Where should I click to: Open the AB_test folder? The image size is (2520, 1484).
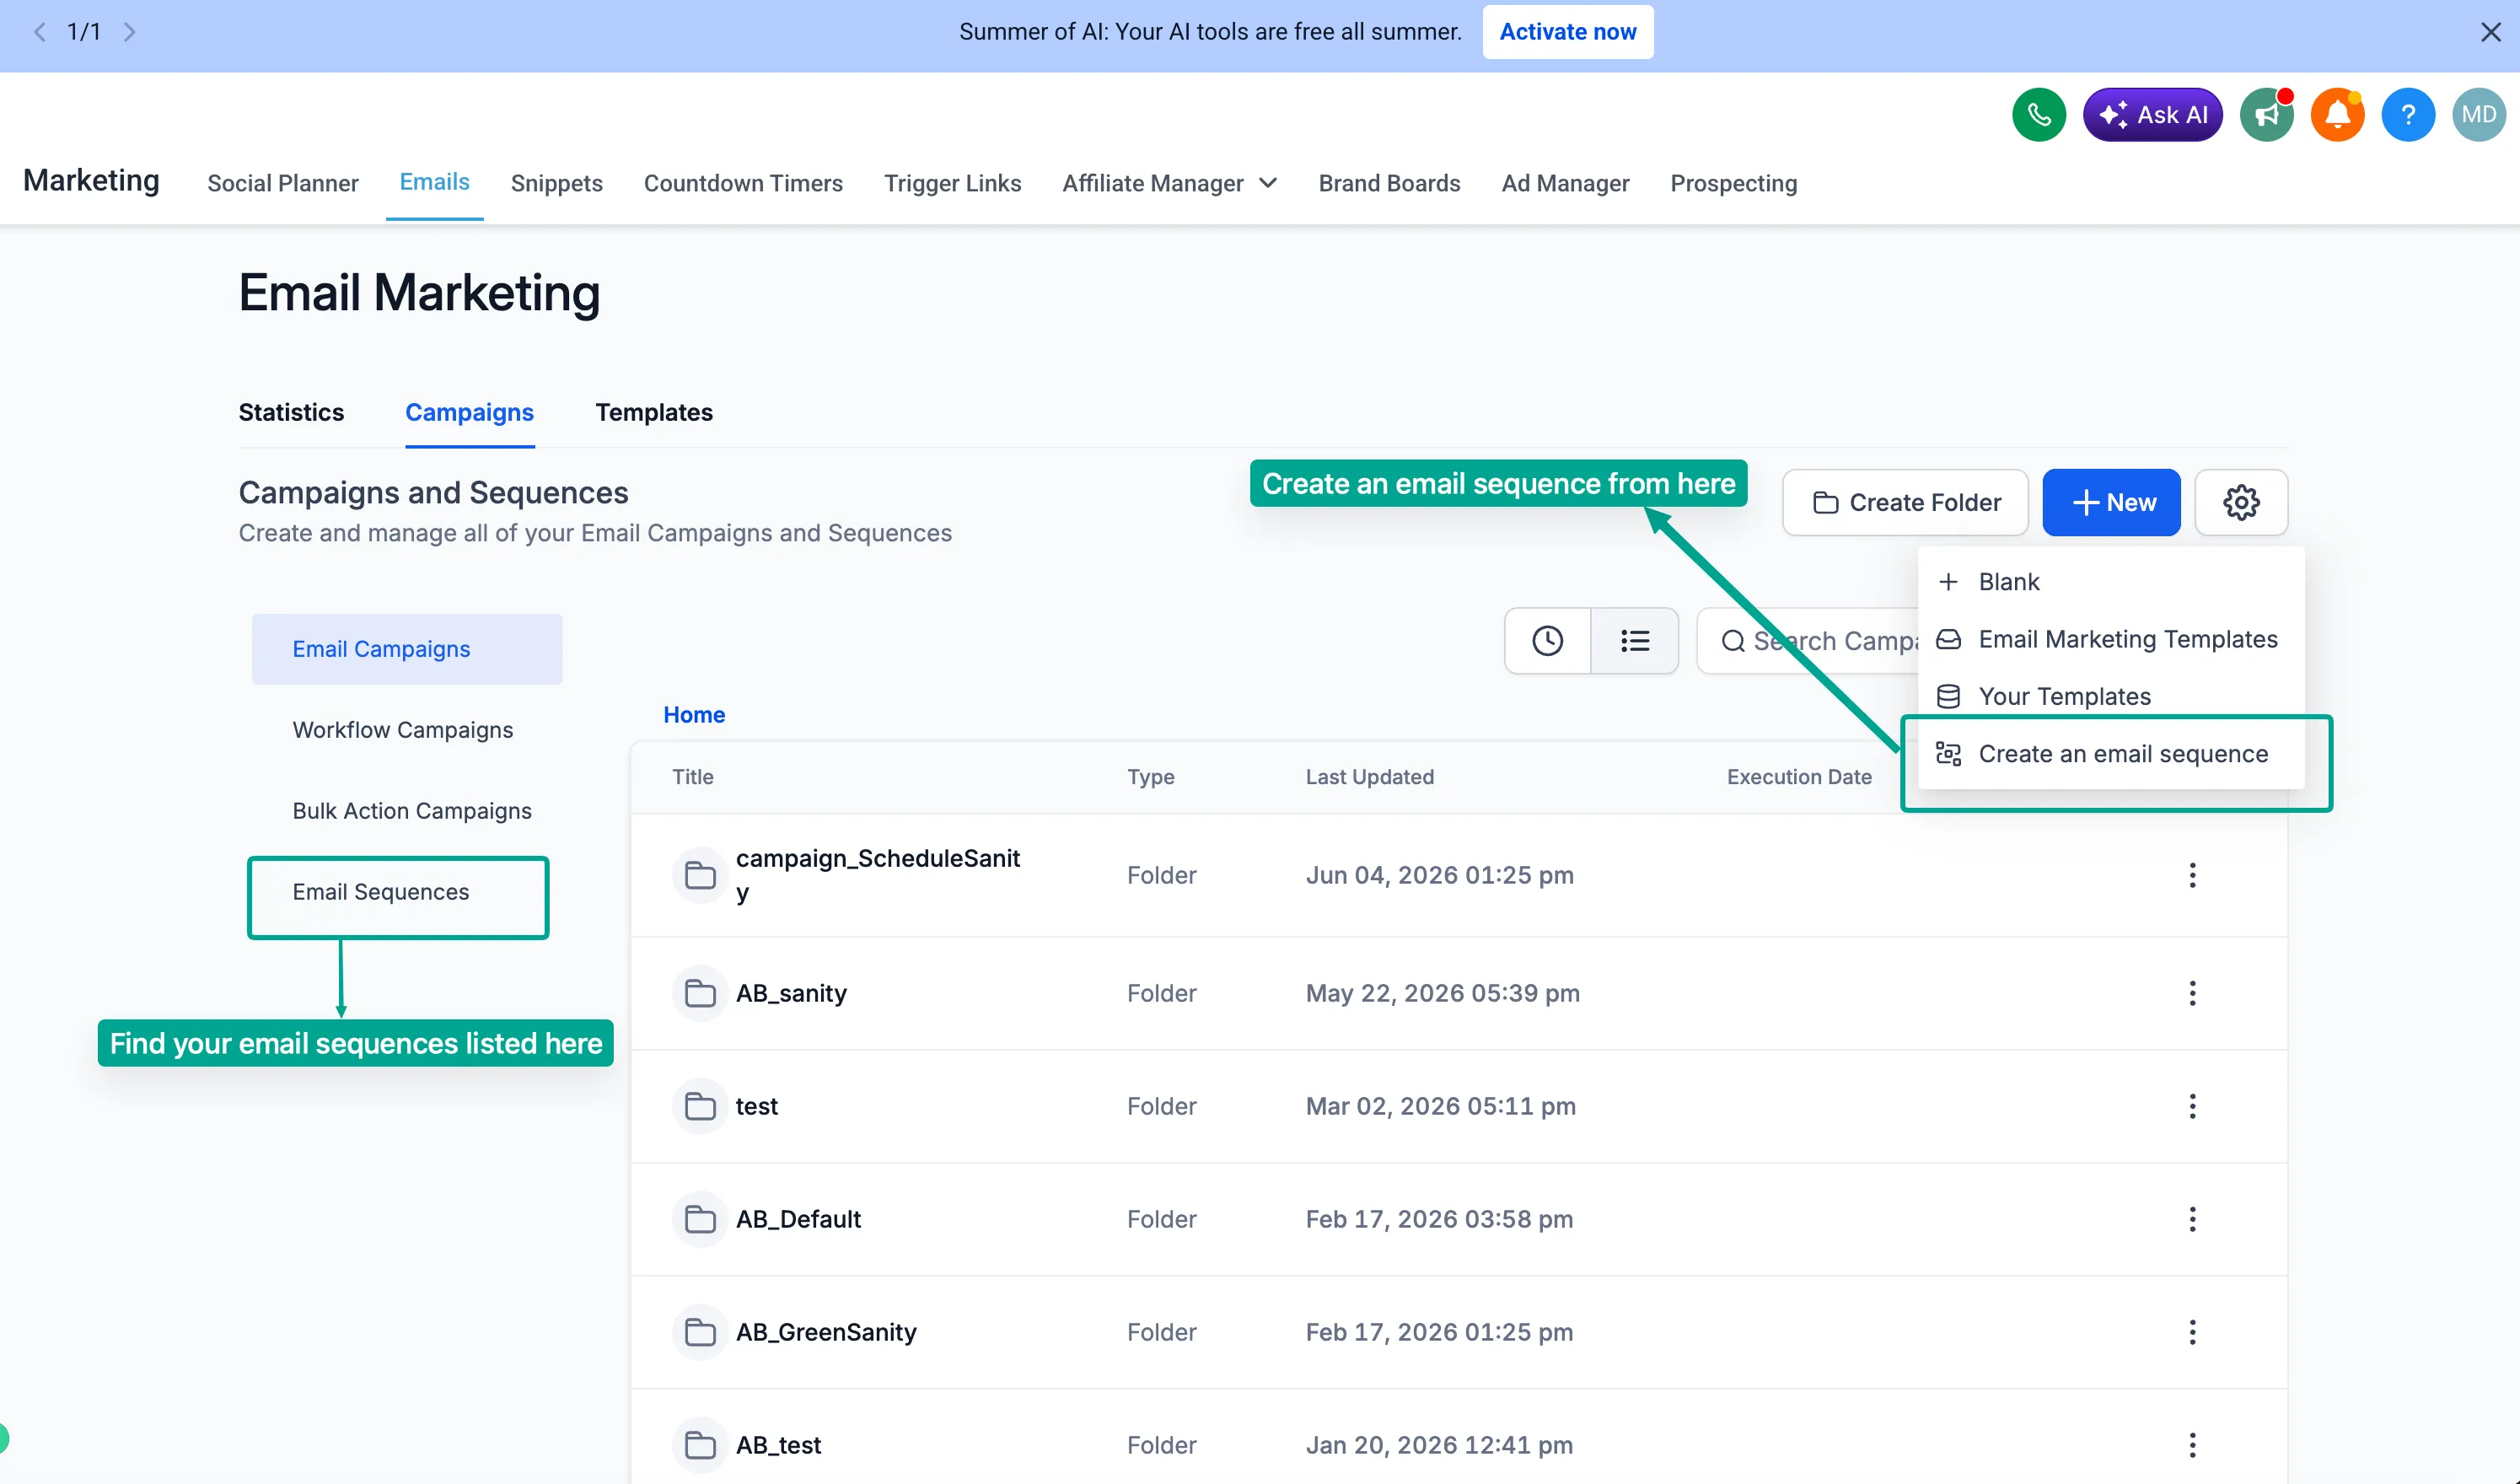pyautogui.click(x=778, y=1445)
